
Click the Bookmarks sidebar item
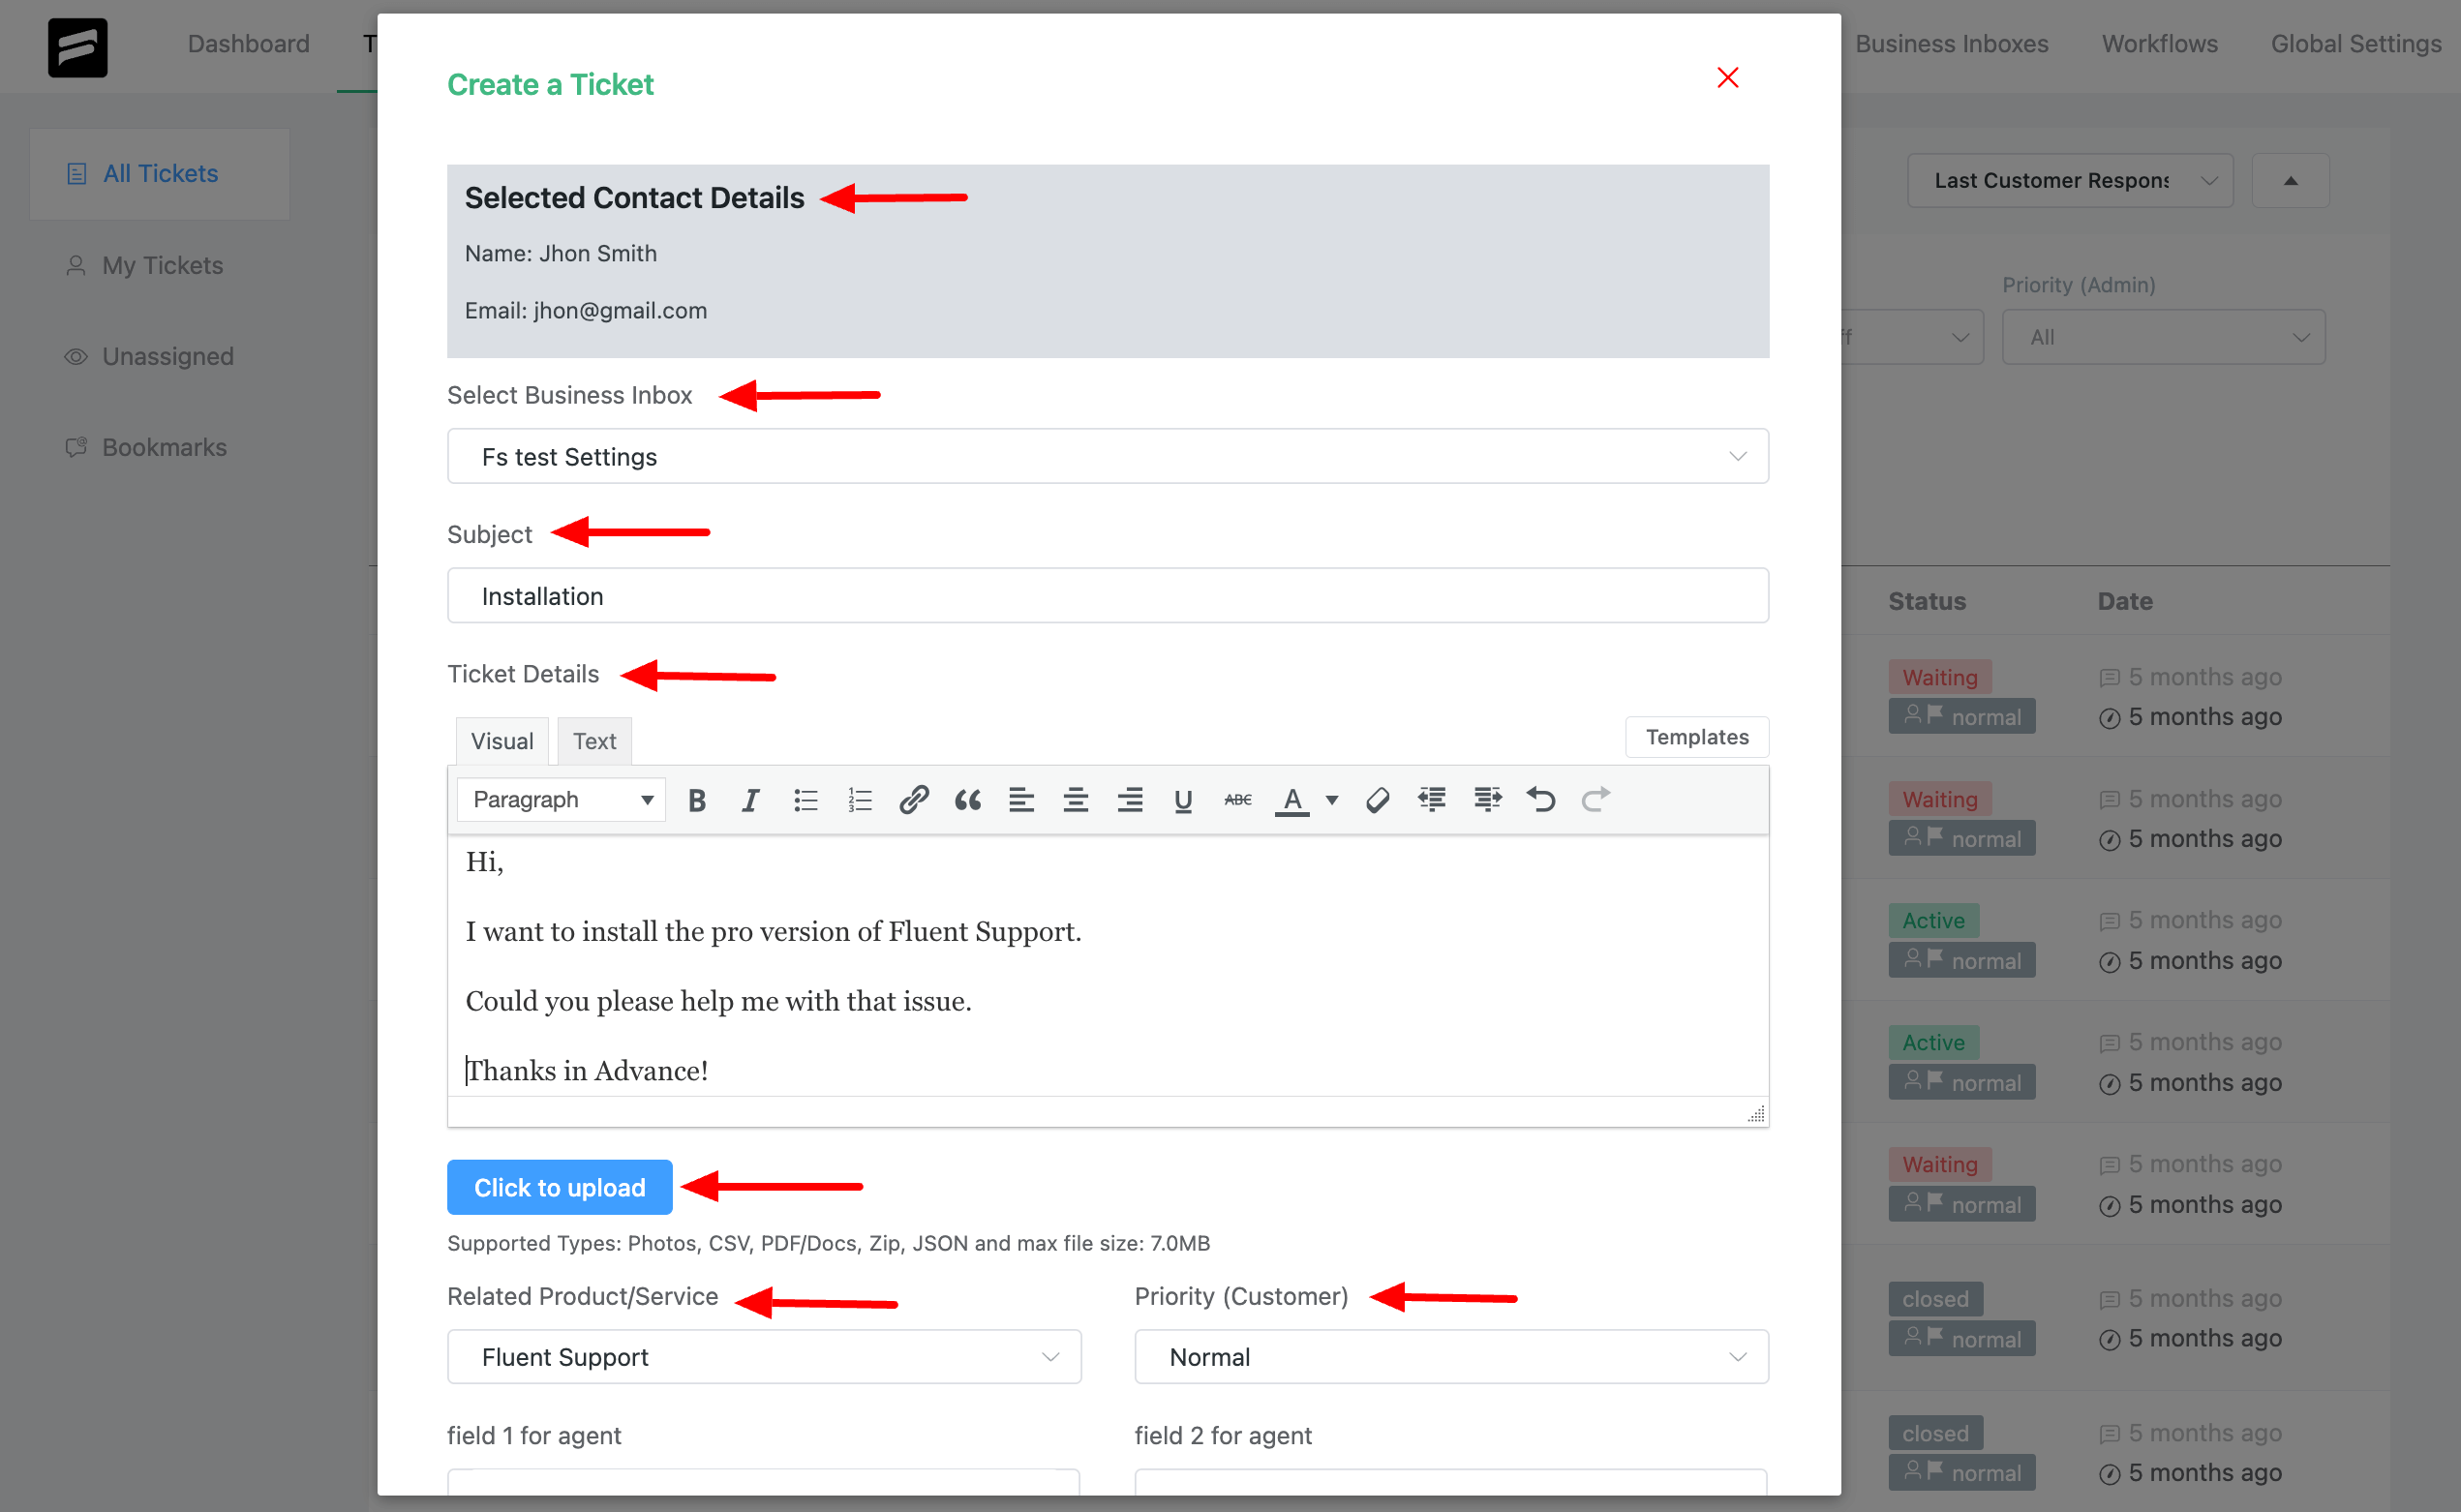tap(164, 445)
